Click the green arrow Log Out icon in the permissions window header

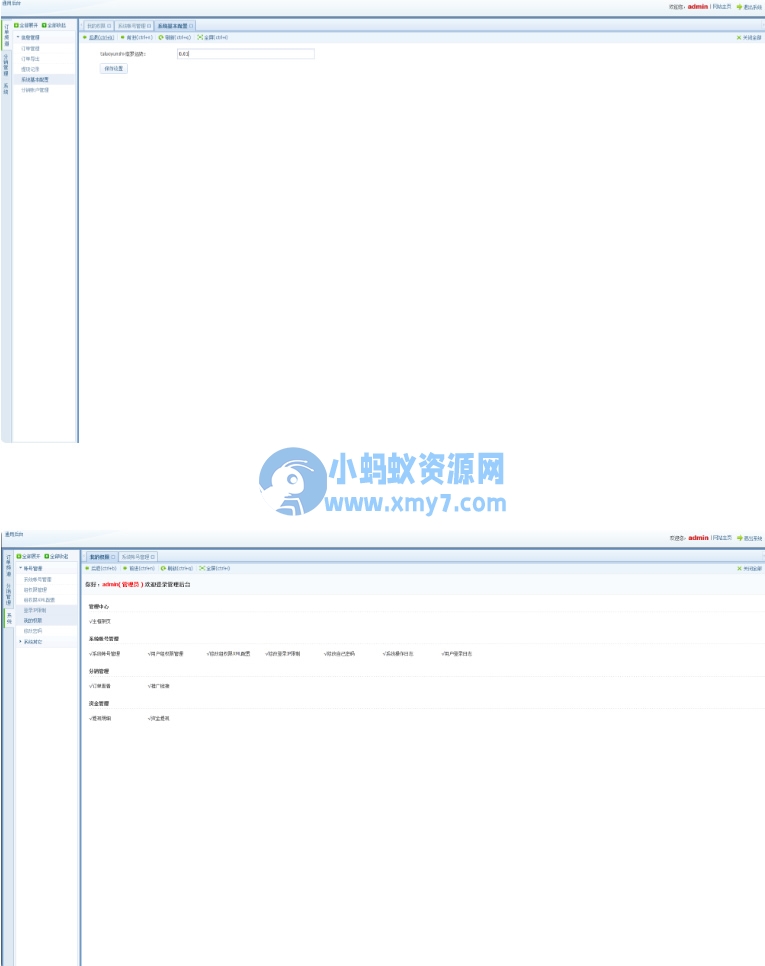(x=740, y=538)
